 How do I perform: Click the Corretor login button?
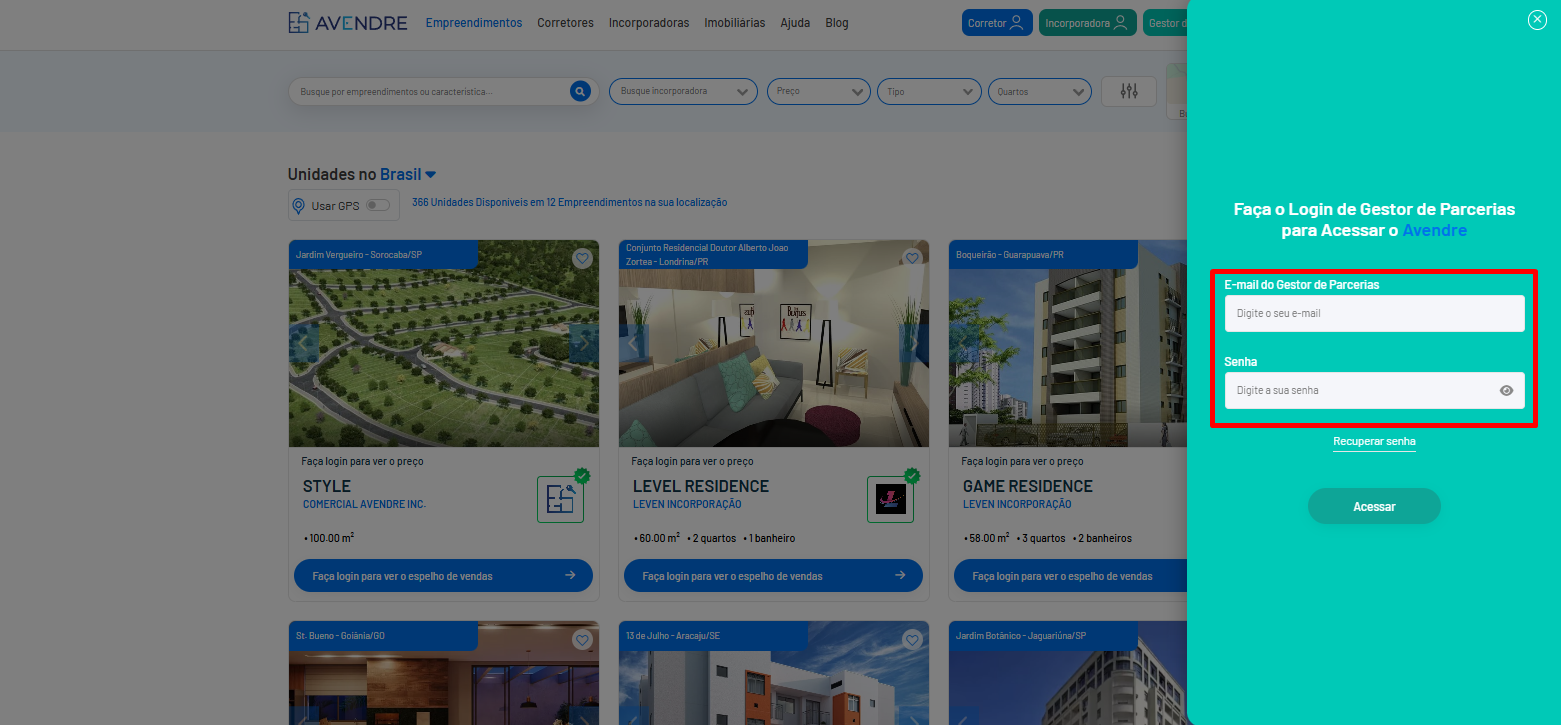997,23
